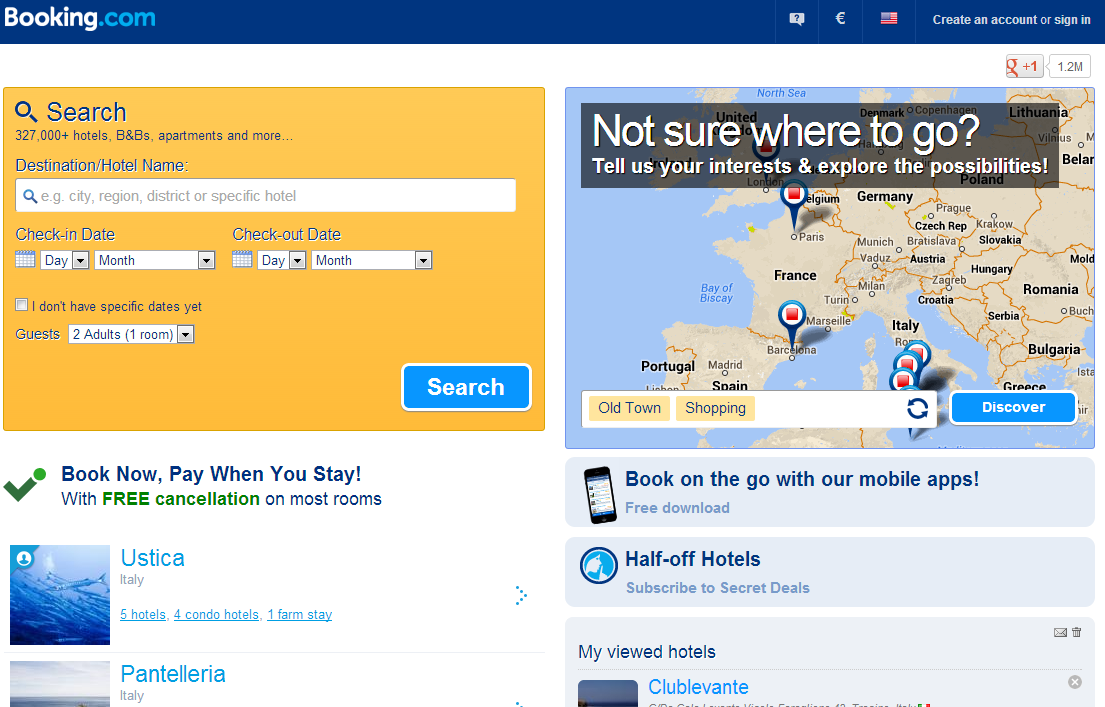The height and width of the screenshot is (707, 1105).
Task: Select the Old Town interest tag
Action: [x=629, y=408]
